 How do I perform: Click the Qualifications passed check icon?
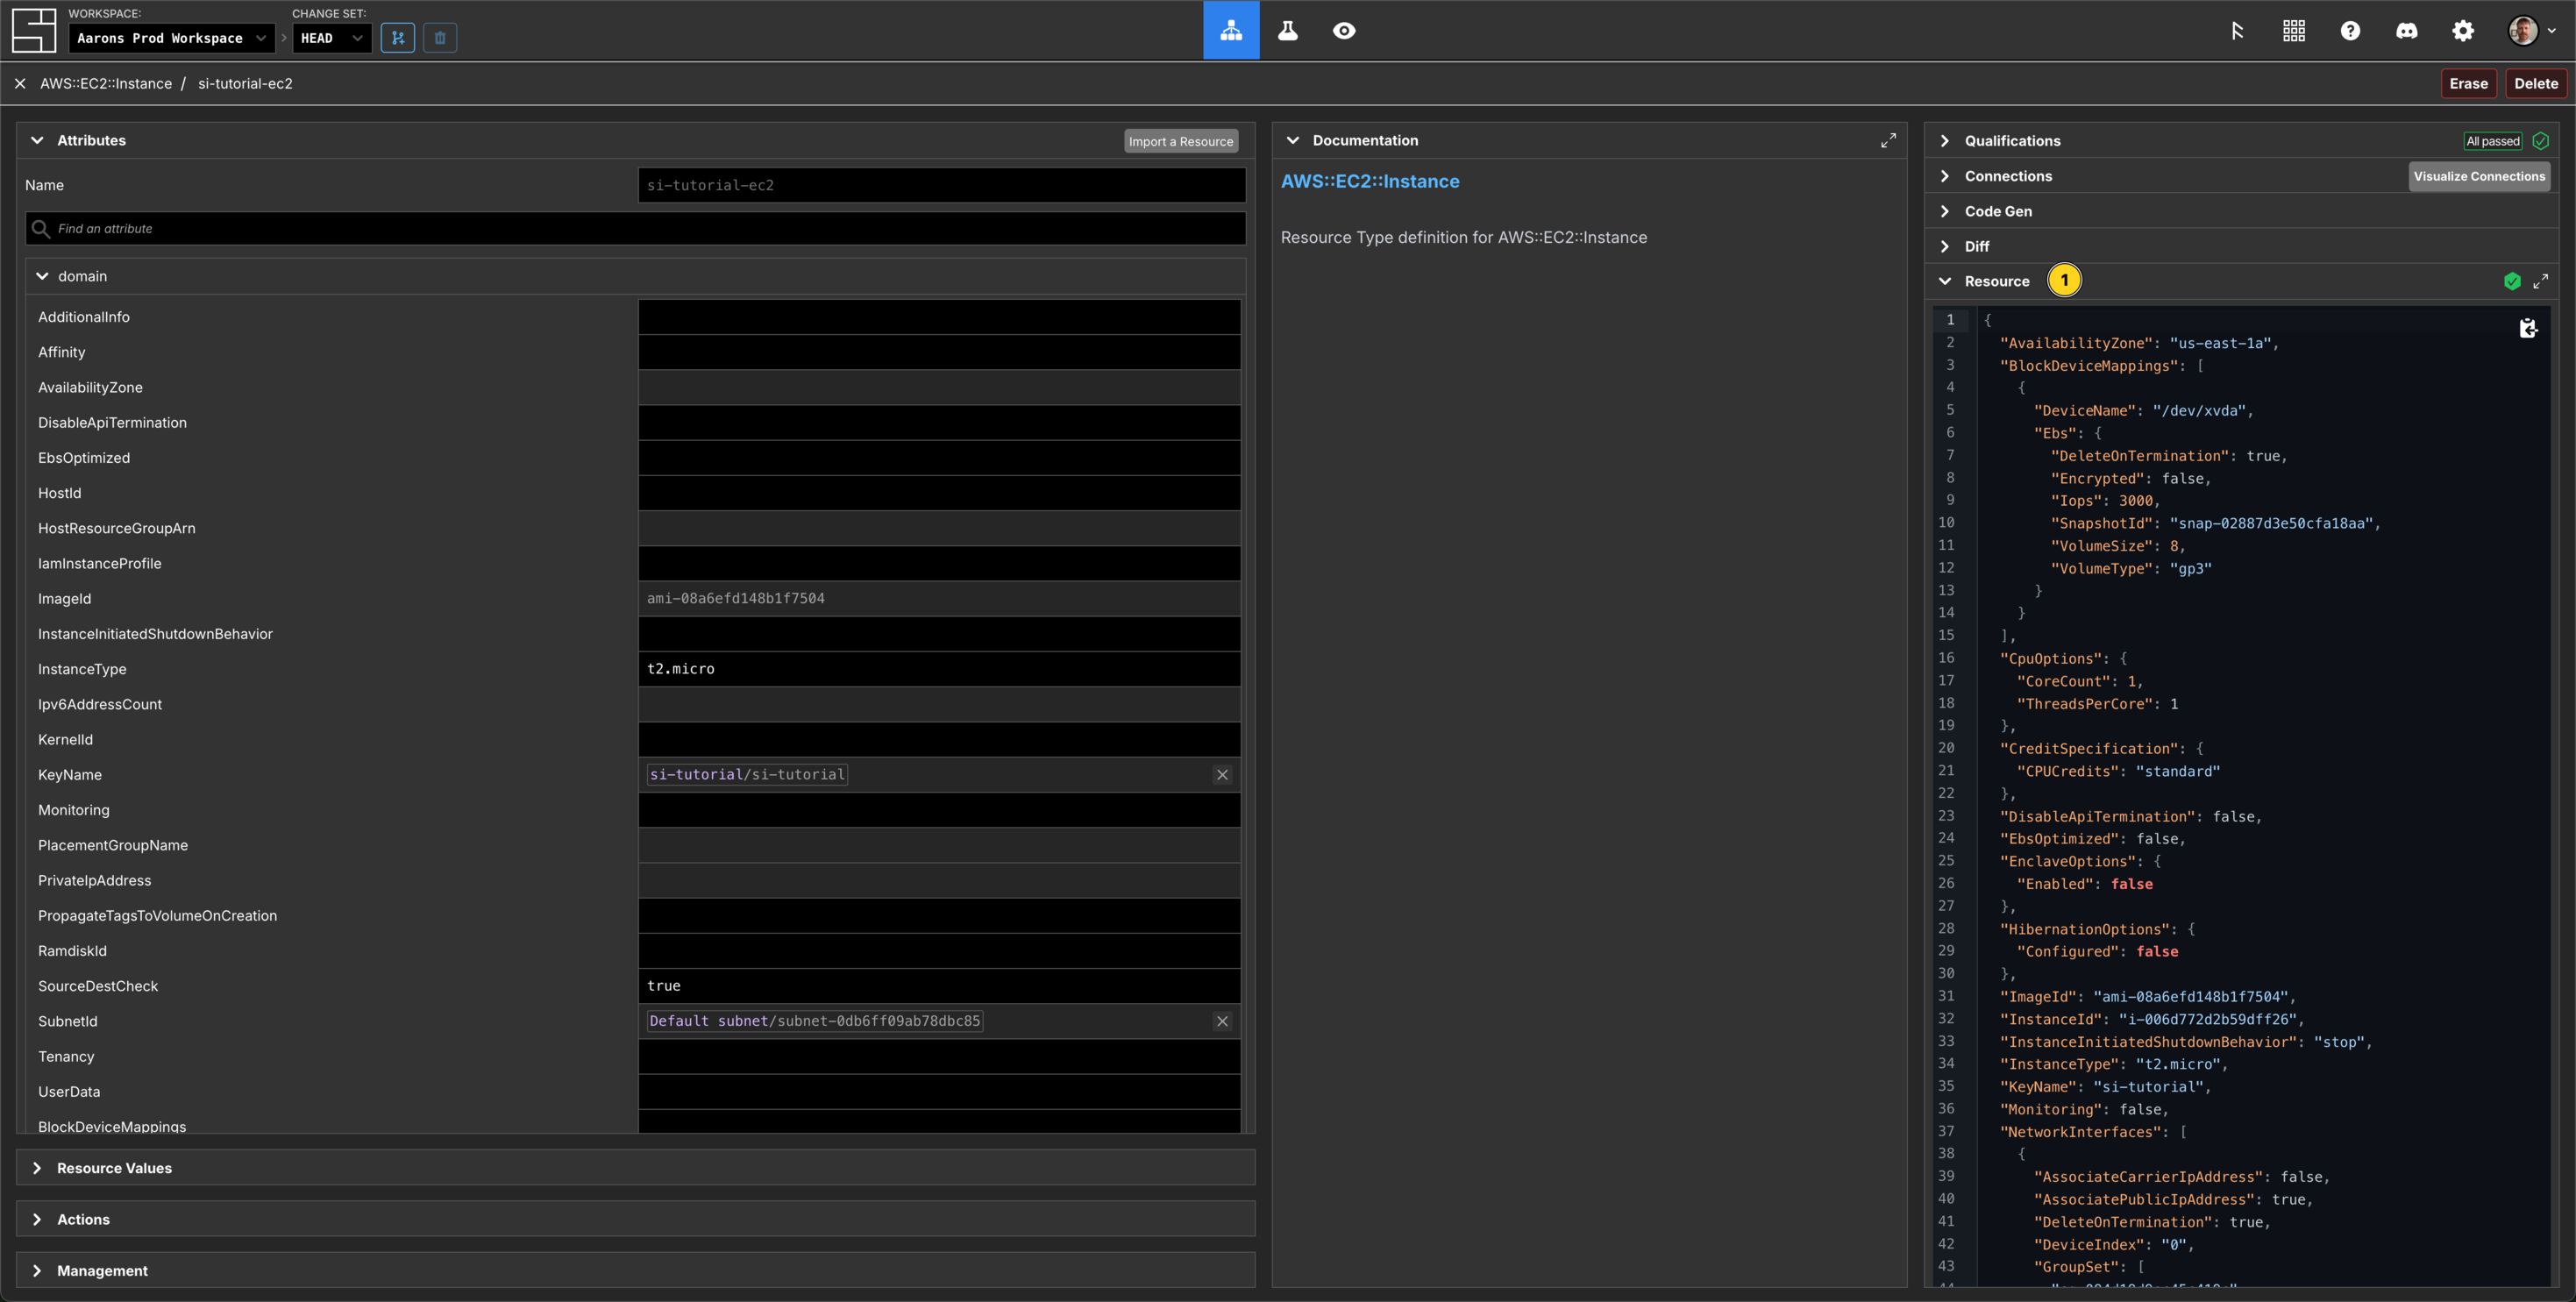(x=2541, y=141)
